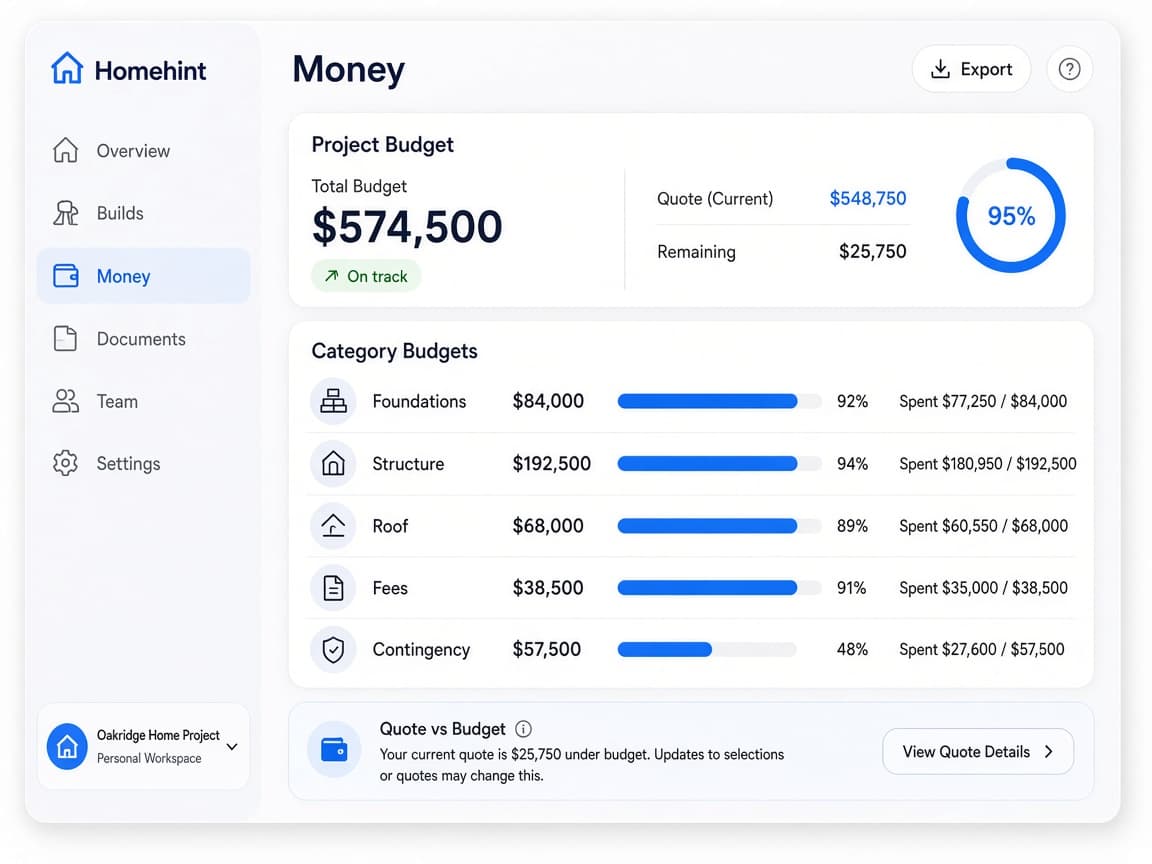Click the Foundations $84,000 budget amount
This screenshot has width=1152, height=864.
click(x=548, y=401)
